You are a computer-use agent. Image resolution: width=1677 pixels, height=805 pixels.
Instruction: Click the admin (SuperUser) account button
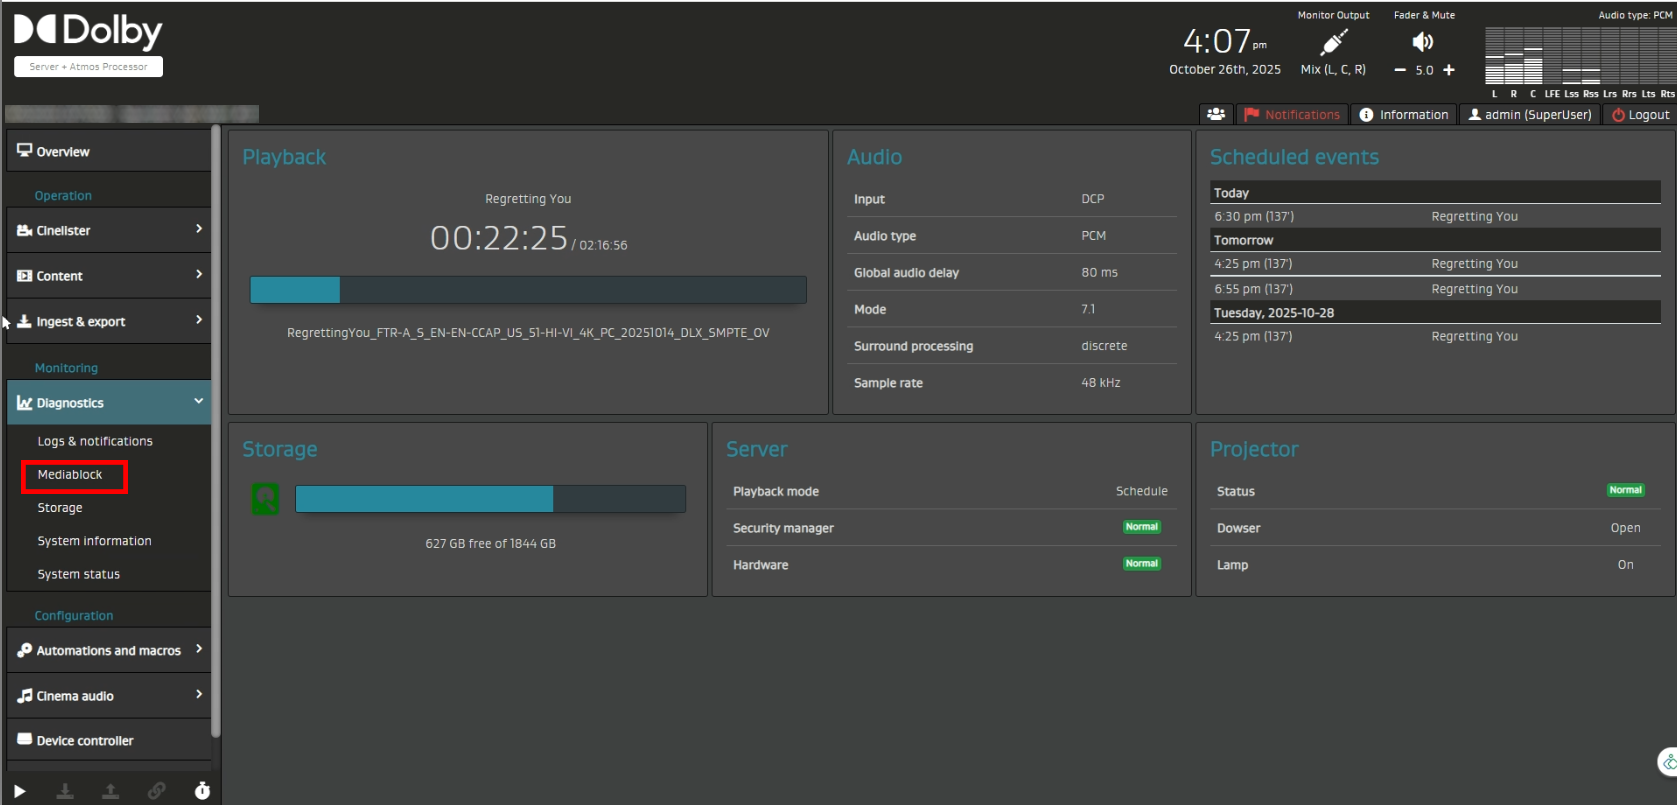coord(1530,115)
